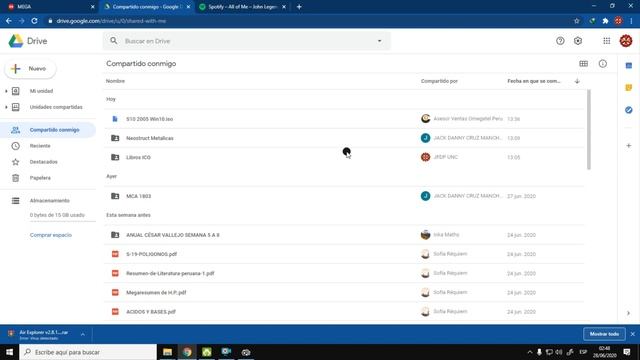The image size is (640, 360).
Task: Open Google apps grid
Action: point(607,41)
